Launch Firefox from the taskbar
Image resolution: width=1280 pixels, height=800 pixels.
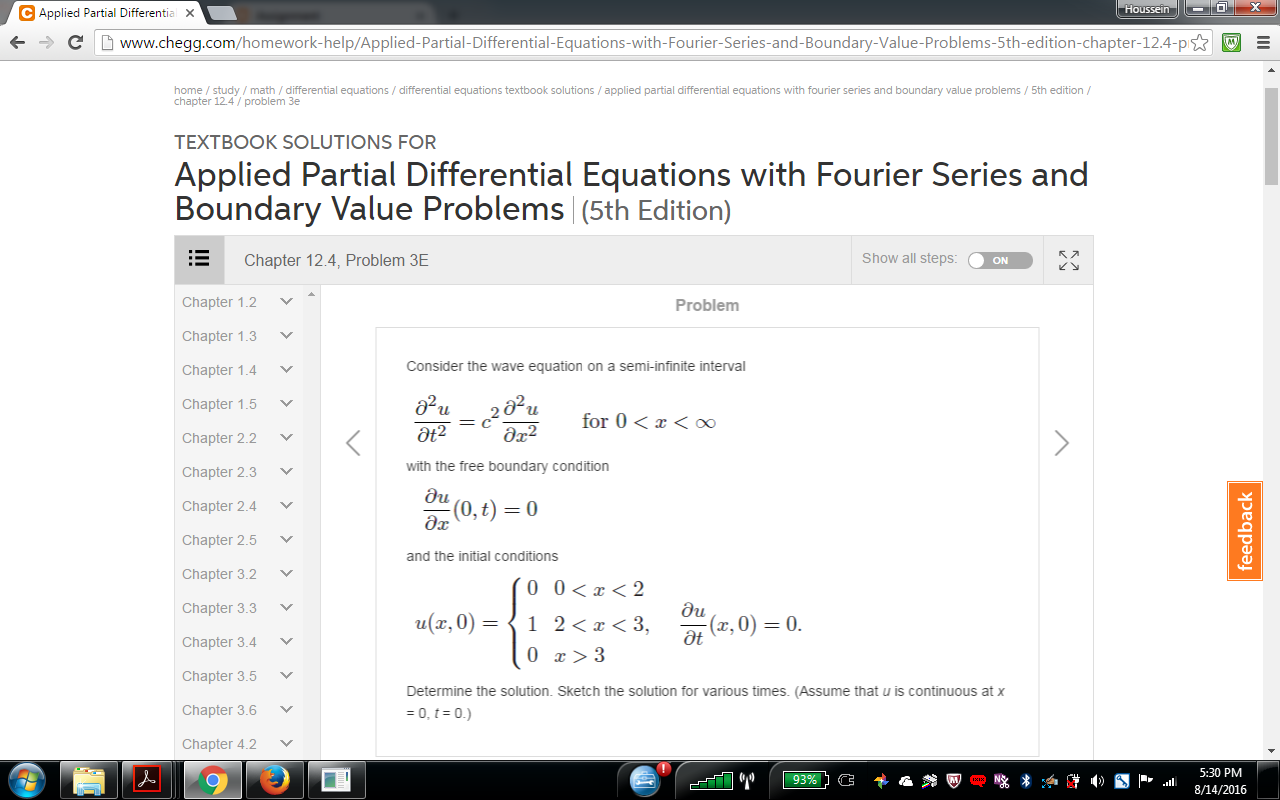tap(275, 780)
